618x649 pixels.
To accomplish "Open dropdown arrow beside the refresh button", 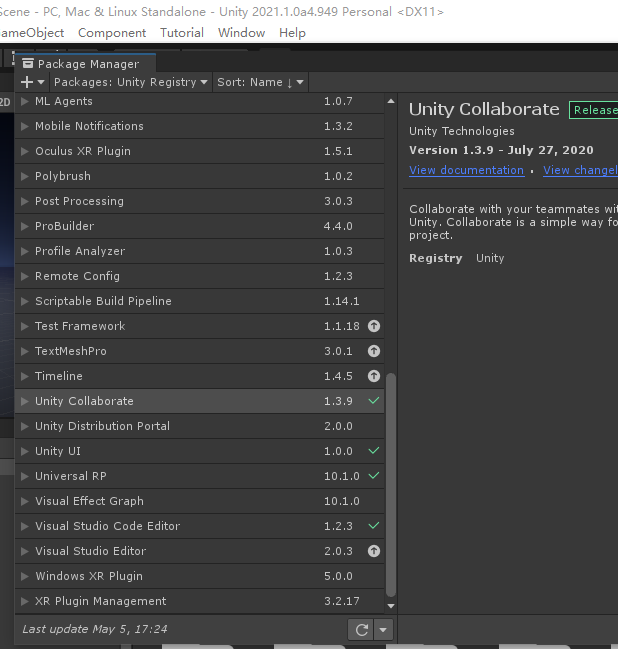I will pos(383,629).
